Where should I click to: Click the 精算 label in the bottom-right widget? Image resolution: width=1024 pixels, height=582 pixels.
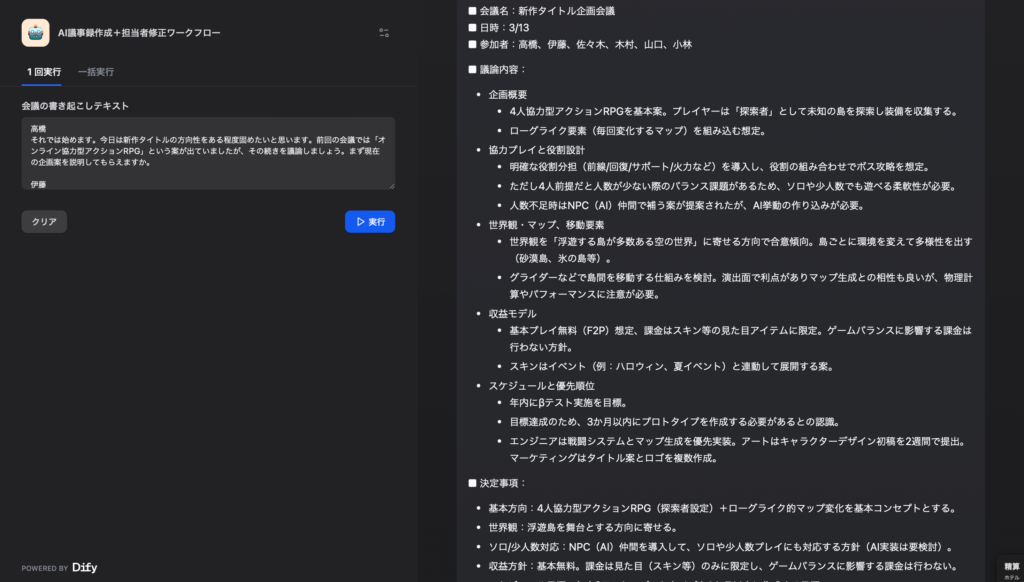[1010, 566]
